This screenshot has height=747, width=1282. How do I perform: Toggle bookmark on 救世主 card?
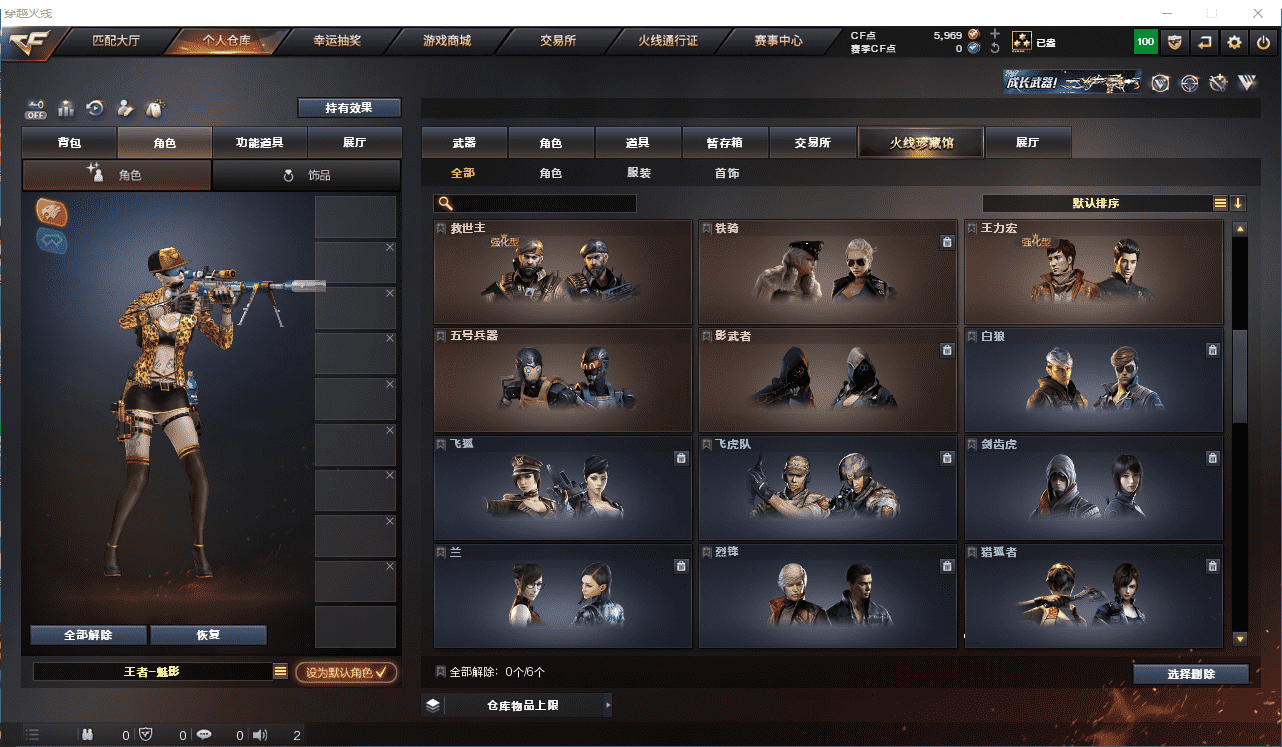pos(441,229)
